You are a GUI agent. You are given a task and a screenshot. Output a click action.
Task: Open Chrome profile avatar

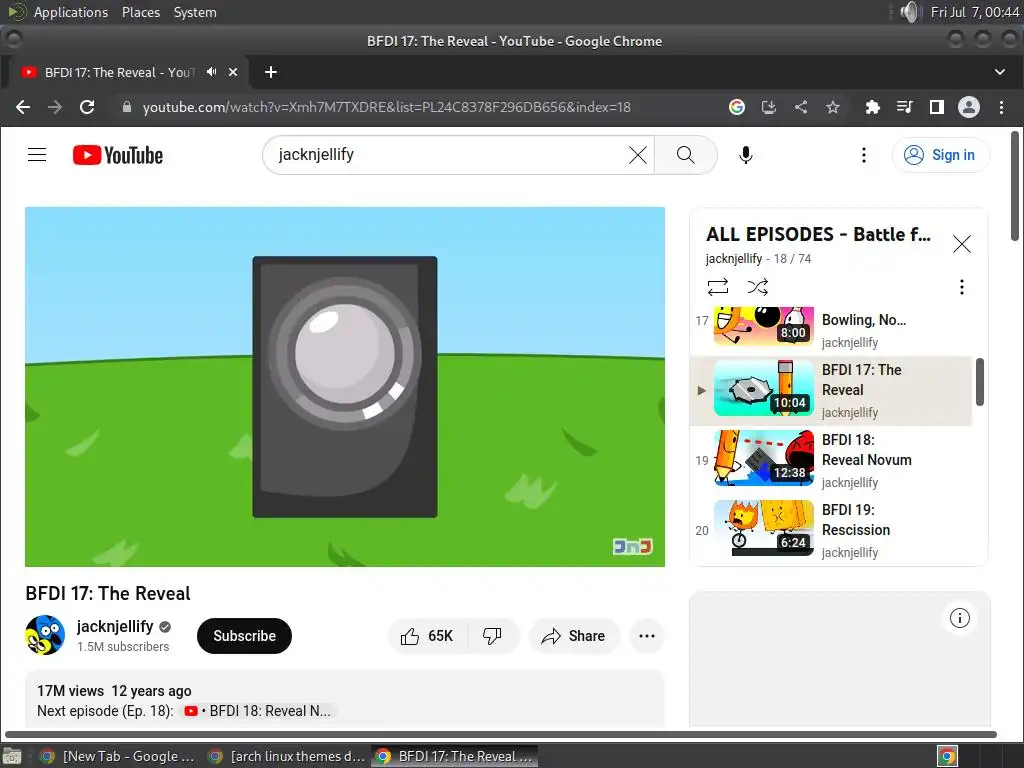(x=968, y=107)
